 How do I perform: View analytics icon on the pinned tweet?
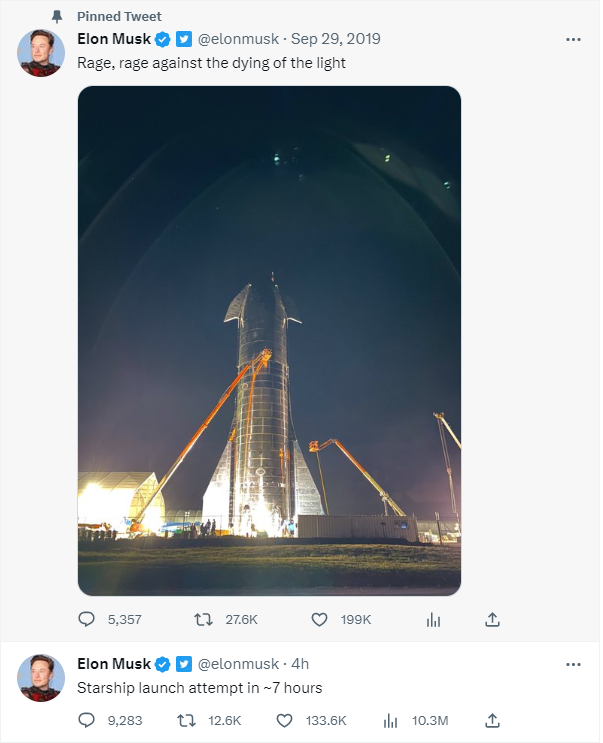tap(433, 619)
